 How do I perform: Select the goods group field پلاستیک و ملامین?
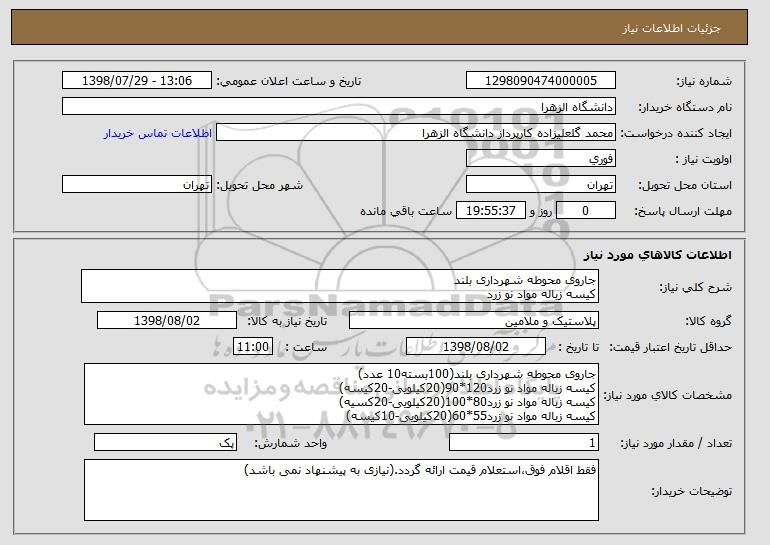[x=474, y=321]
